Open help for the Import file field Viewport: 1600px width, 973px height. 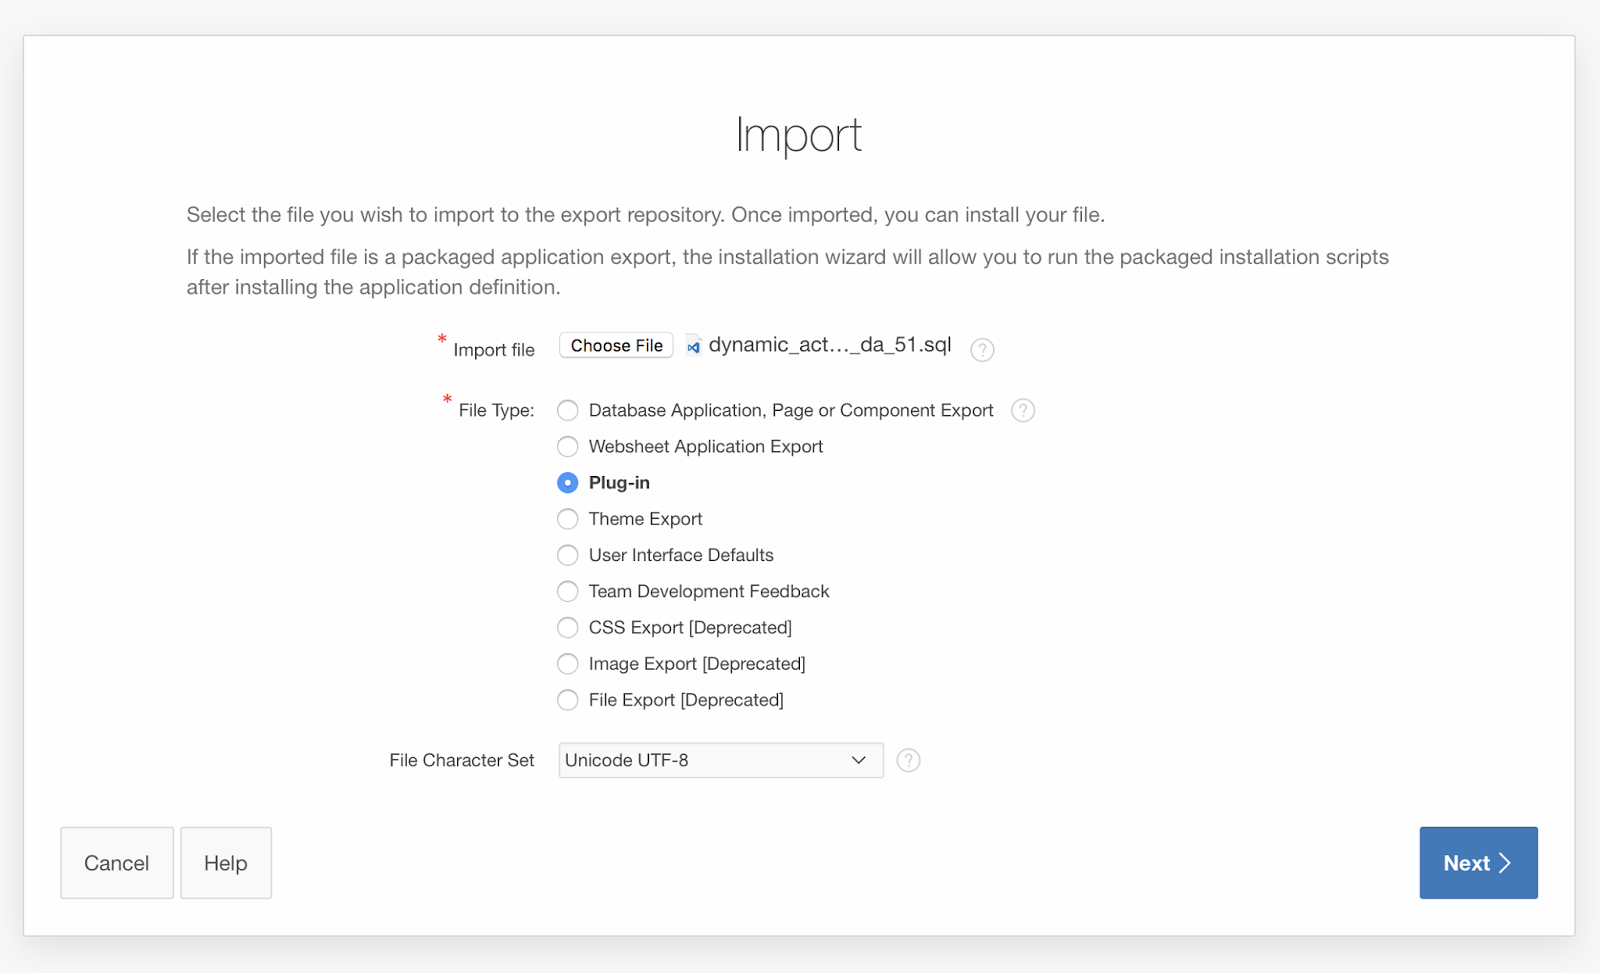982,350
